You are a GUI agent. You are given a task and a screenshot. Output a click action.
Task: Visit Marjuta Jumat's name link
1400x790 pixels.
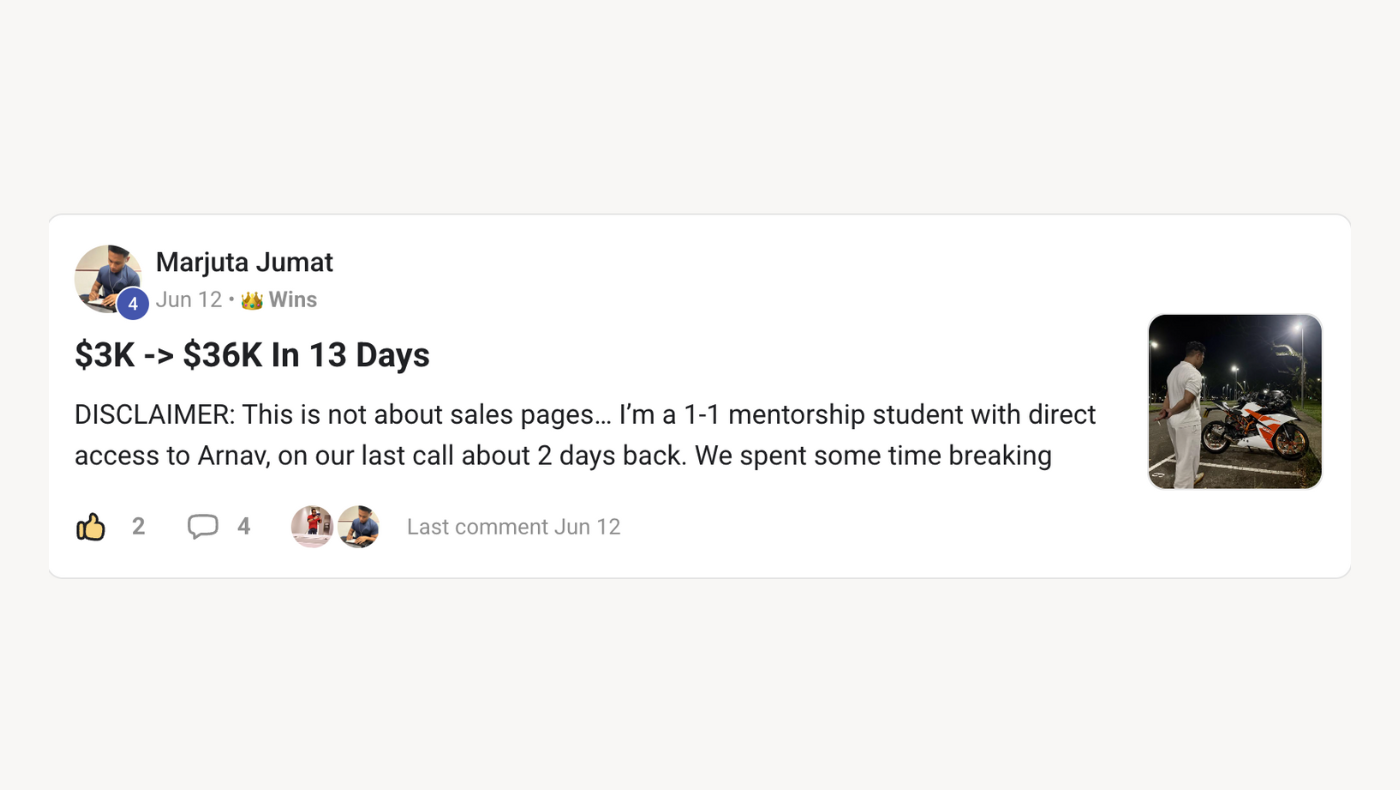click(x=244, y=262)
